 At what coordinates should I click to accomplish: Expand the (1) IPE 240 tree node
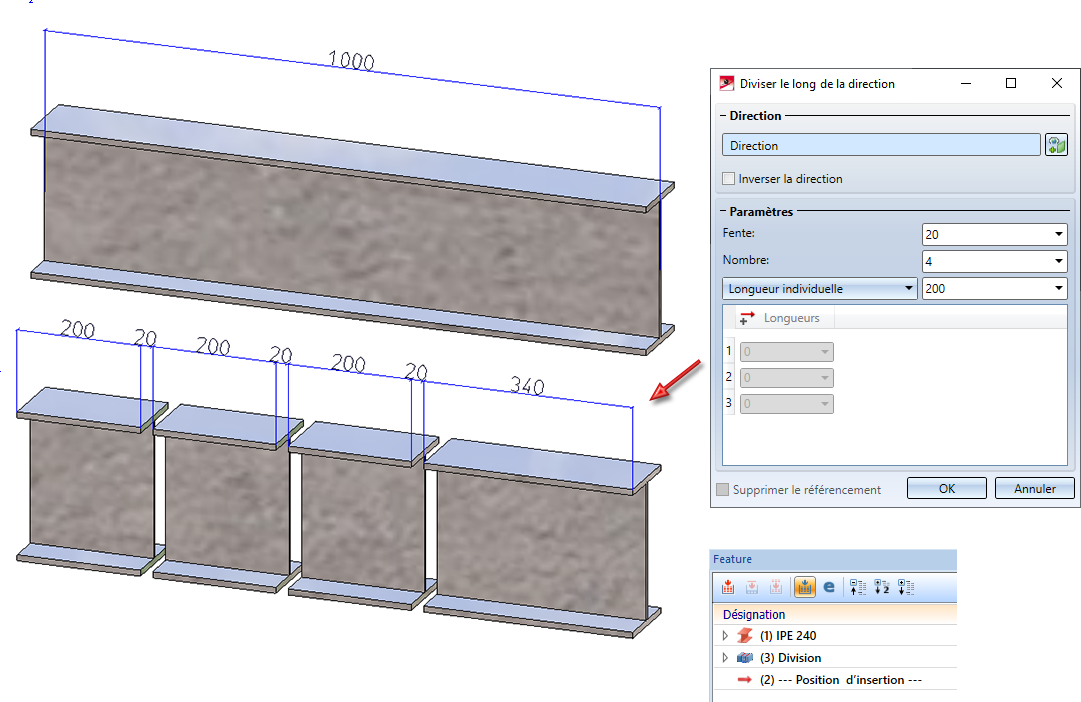coord(725,635)
